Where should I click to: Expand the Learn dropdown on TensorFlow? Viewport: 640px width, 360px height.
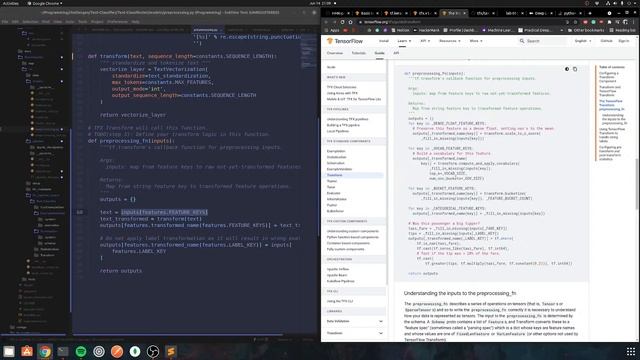coord(404,41)
